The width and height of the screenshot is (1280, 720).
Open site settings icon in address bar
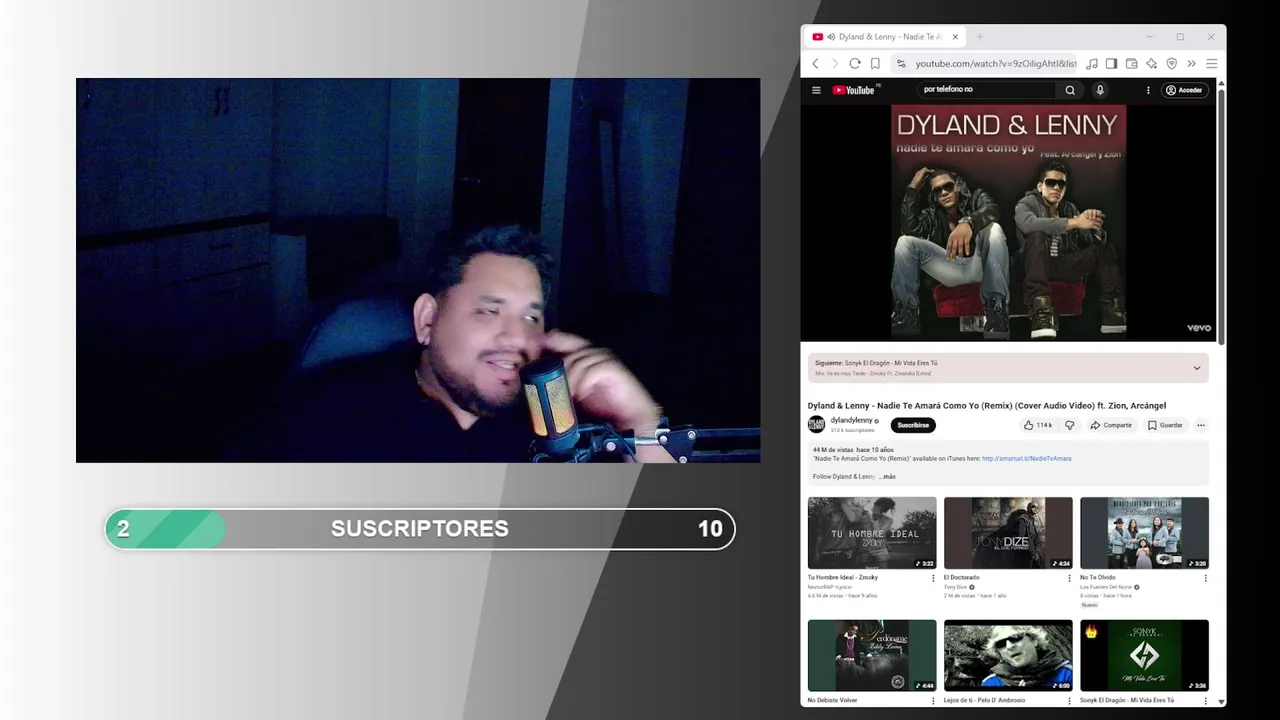click(901, 63)
